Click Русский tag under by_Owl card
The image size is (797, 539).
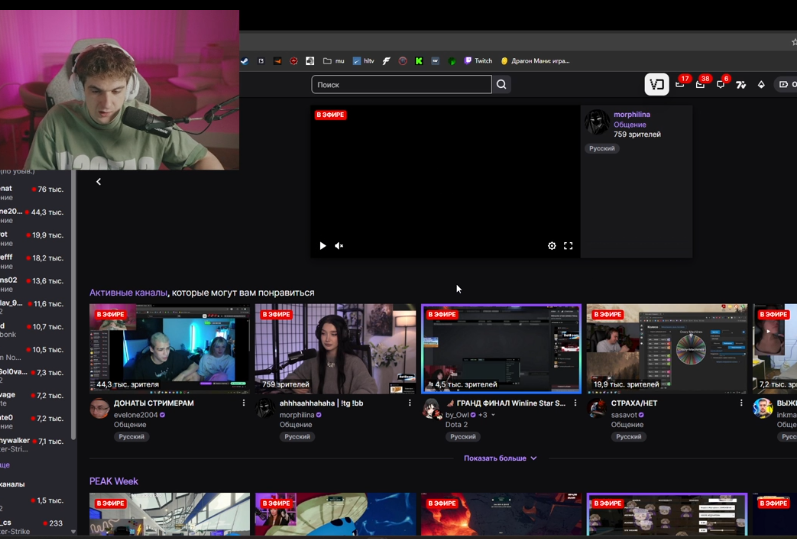point(463,437)
